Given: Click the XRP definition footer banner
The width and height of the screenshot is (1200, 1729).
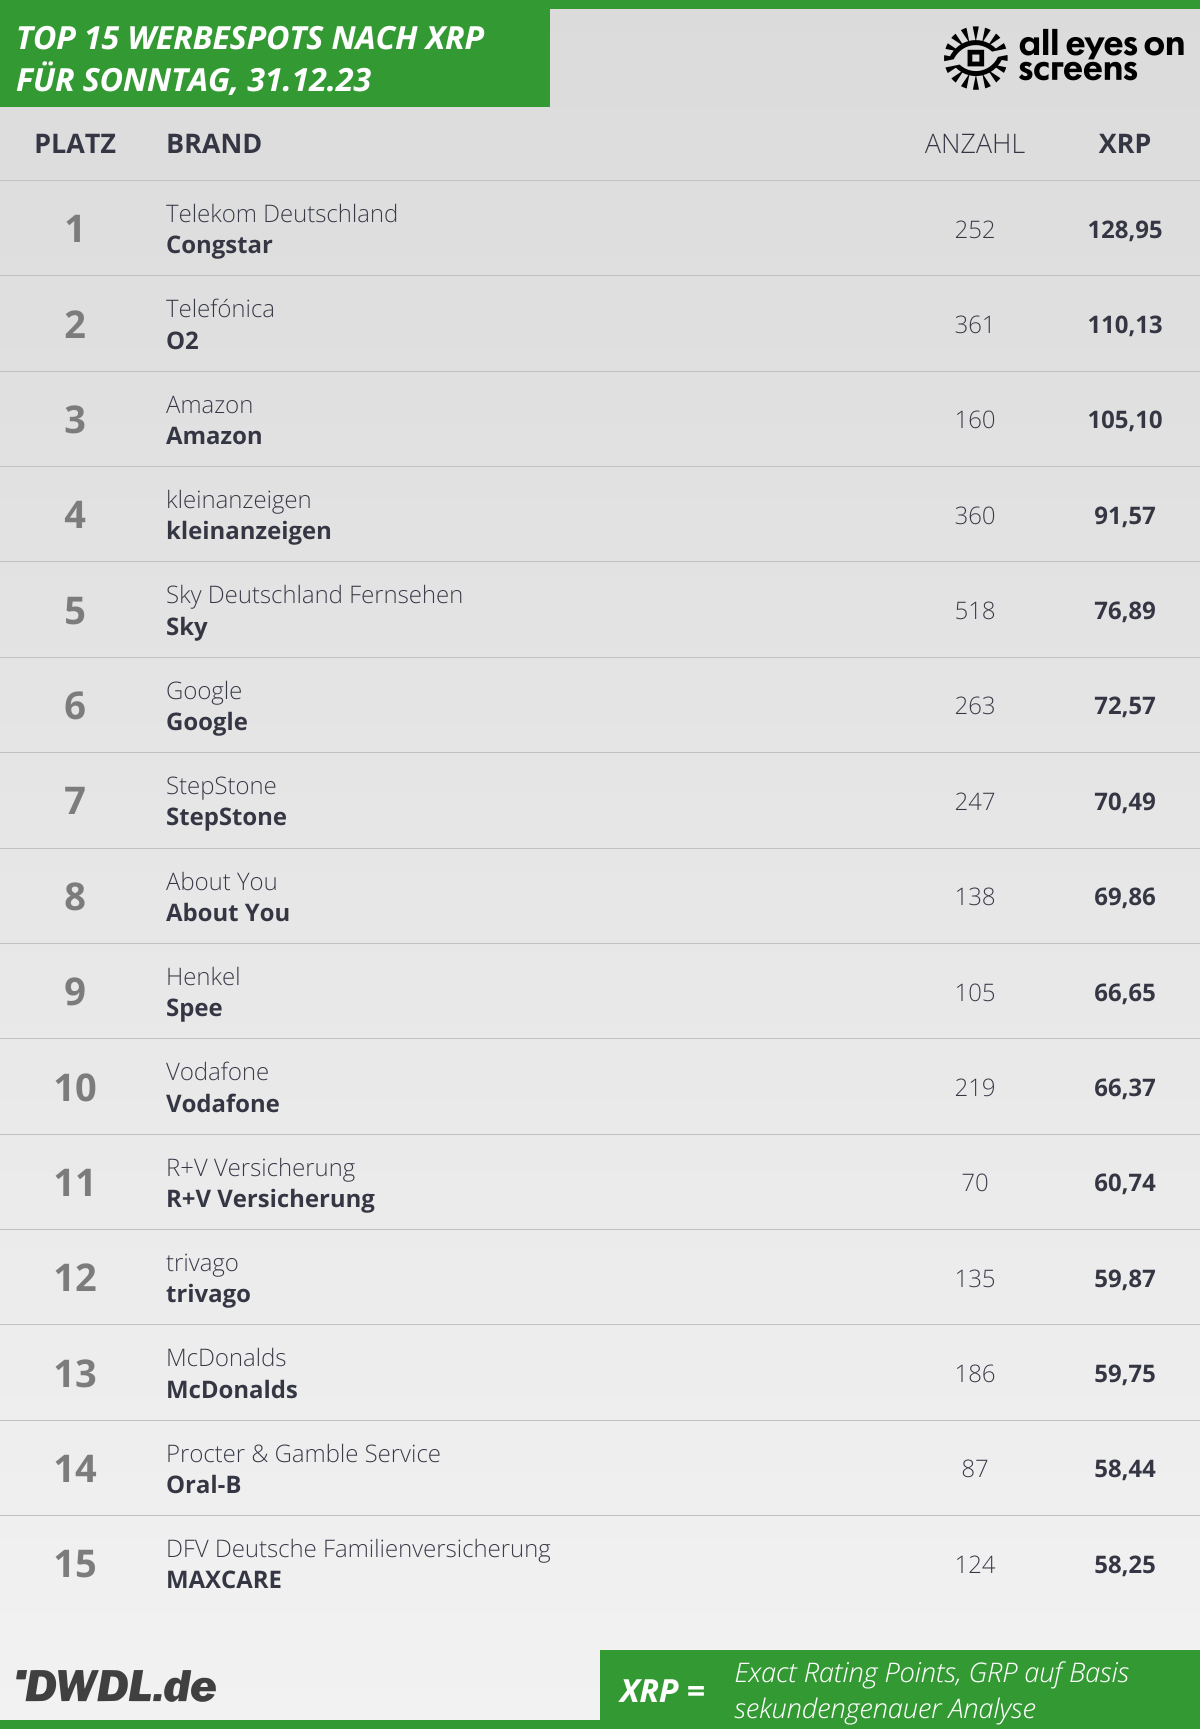Looking at the screenshot, I should (900, 1689).
